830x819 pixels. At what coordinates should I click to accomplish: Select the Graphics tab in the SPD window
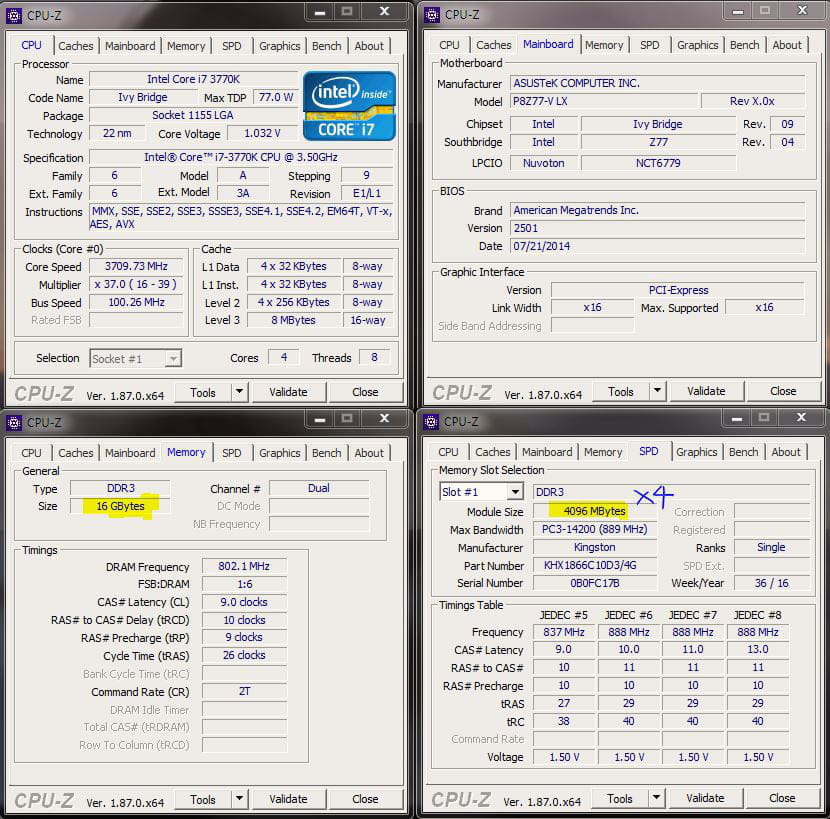(x=697, y=452)
